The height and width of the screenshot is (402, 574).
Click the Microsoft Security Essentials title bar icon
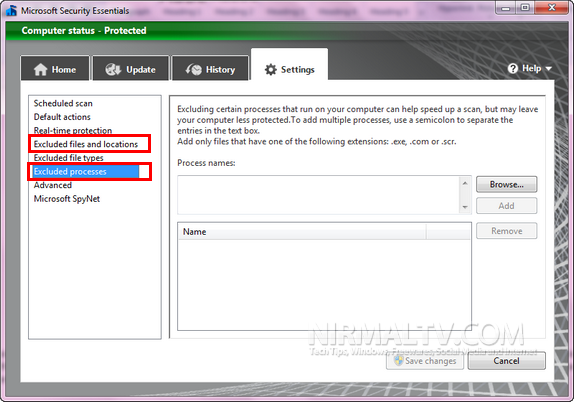[11, 10]
